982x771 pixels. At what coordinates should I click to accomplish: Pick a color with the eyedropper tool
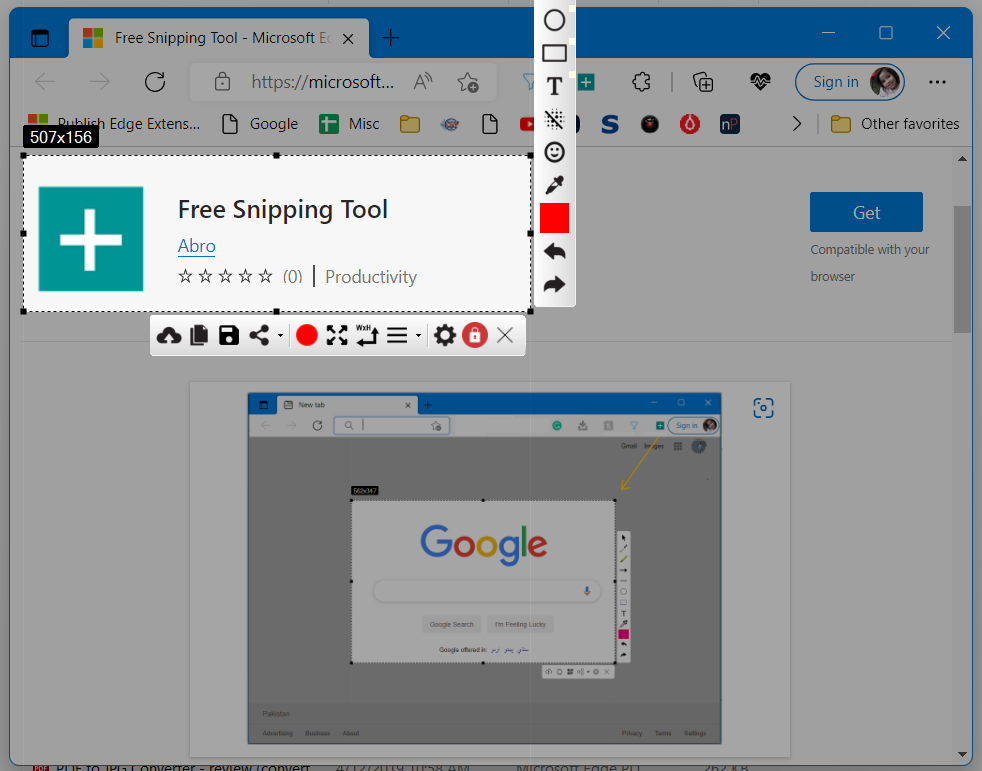[554, 185]
